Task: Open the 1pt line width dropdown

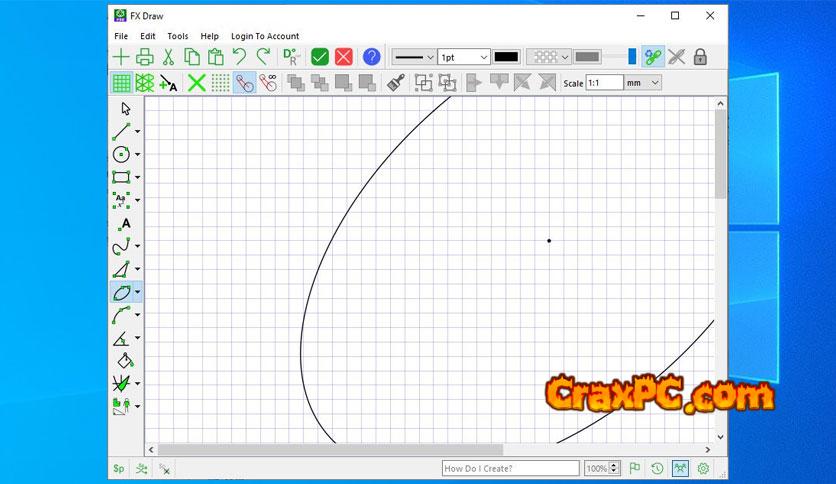Action: [x=464, y=57]
